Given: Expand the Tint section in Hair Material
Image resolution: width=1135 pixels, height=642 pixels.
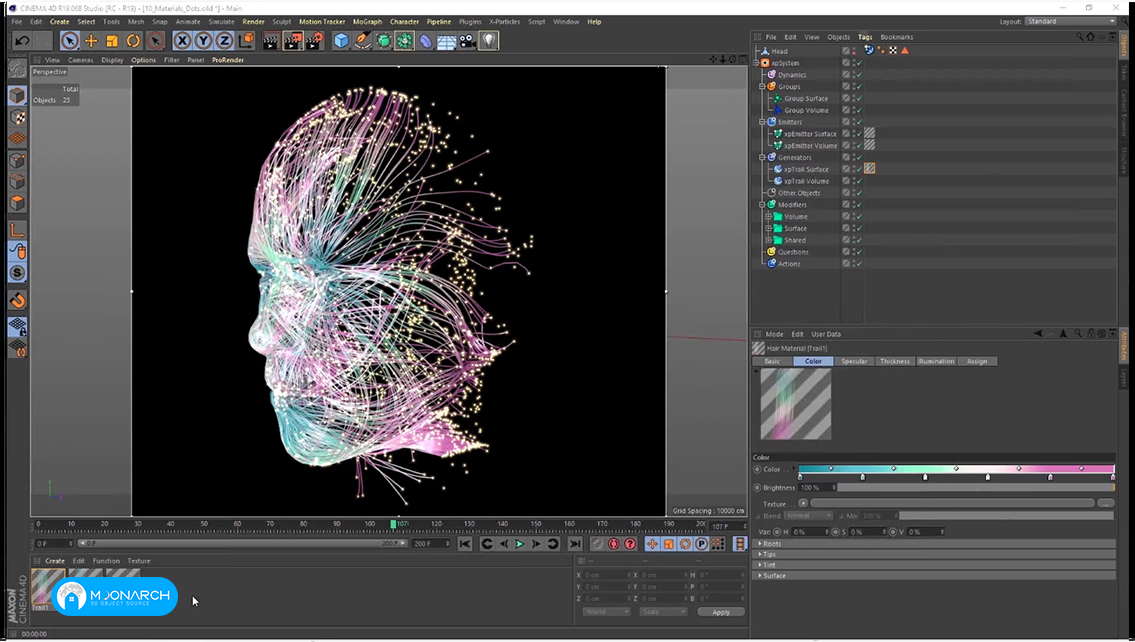Looking at the screenshot, I should [x=760, y=565].
